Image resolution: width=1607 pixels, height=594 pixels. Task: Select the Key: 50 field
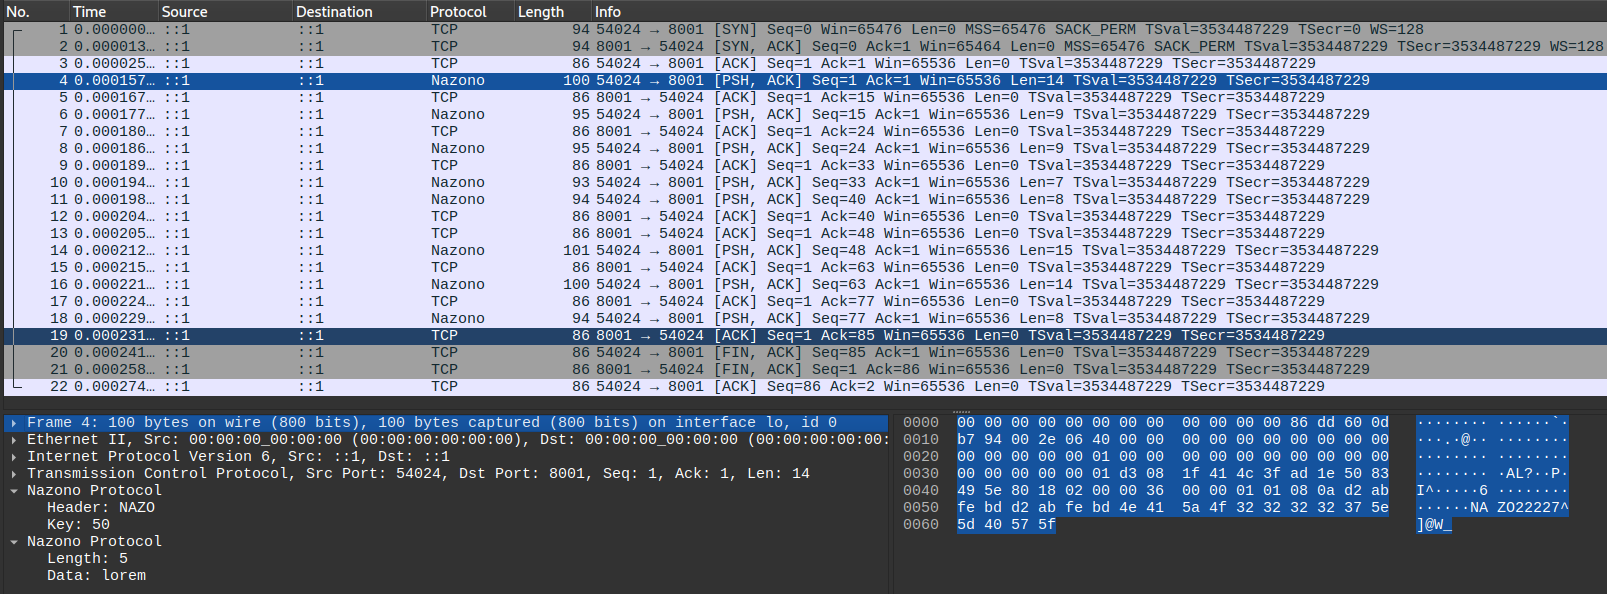[78, 525]
